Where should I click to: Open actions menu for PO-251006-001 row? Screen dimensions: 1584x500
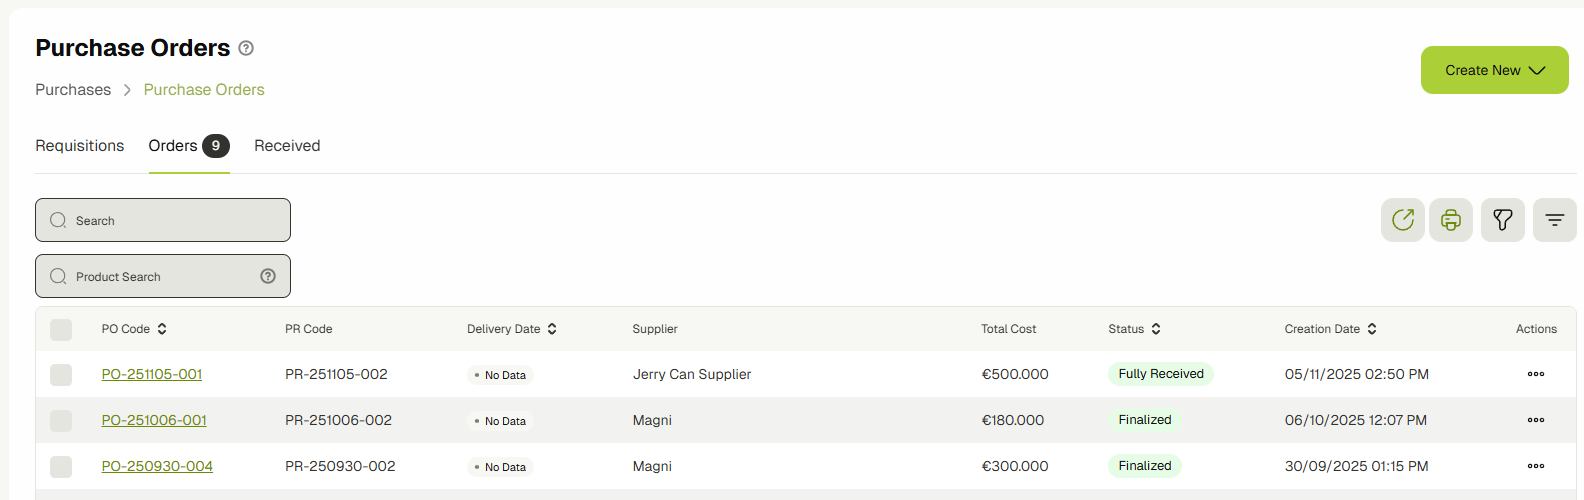[1536, 420]
